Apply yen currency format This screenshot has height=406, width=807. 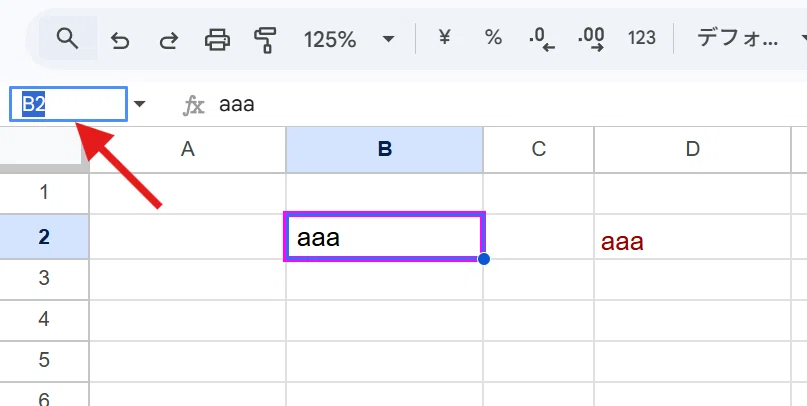click(444, 38)
